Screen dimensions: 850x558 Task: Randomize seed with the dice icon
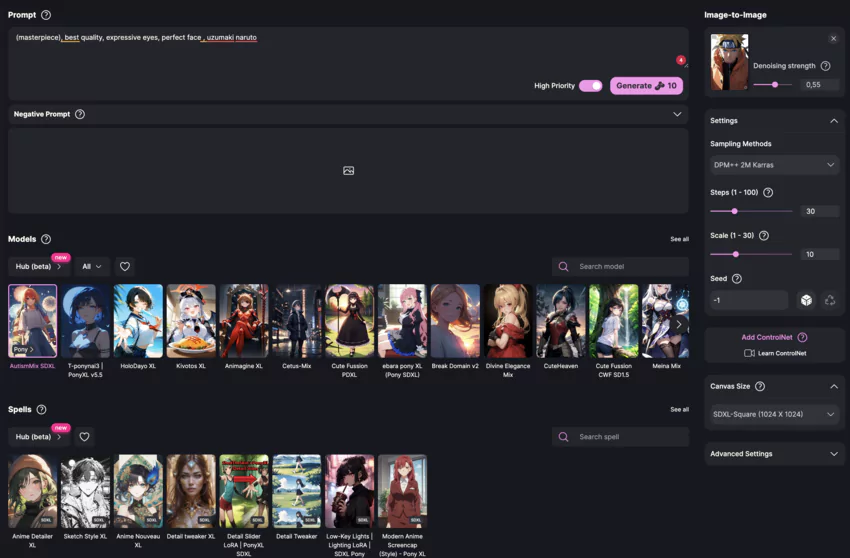(806, 300)
